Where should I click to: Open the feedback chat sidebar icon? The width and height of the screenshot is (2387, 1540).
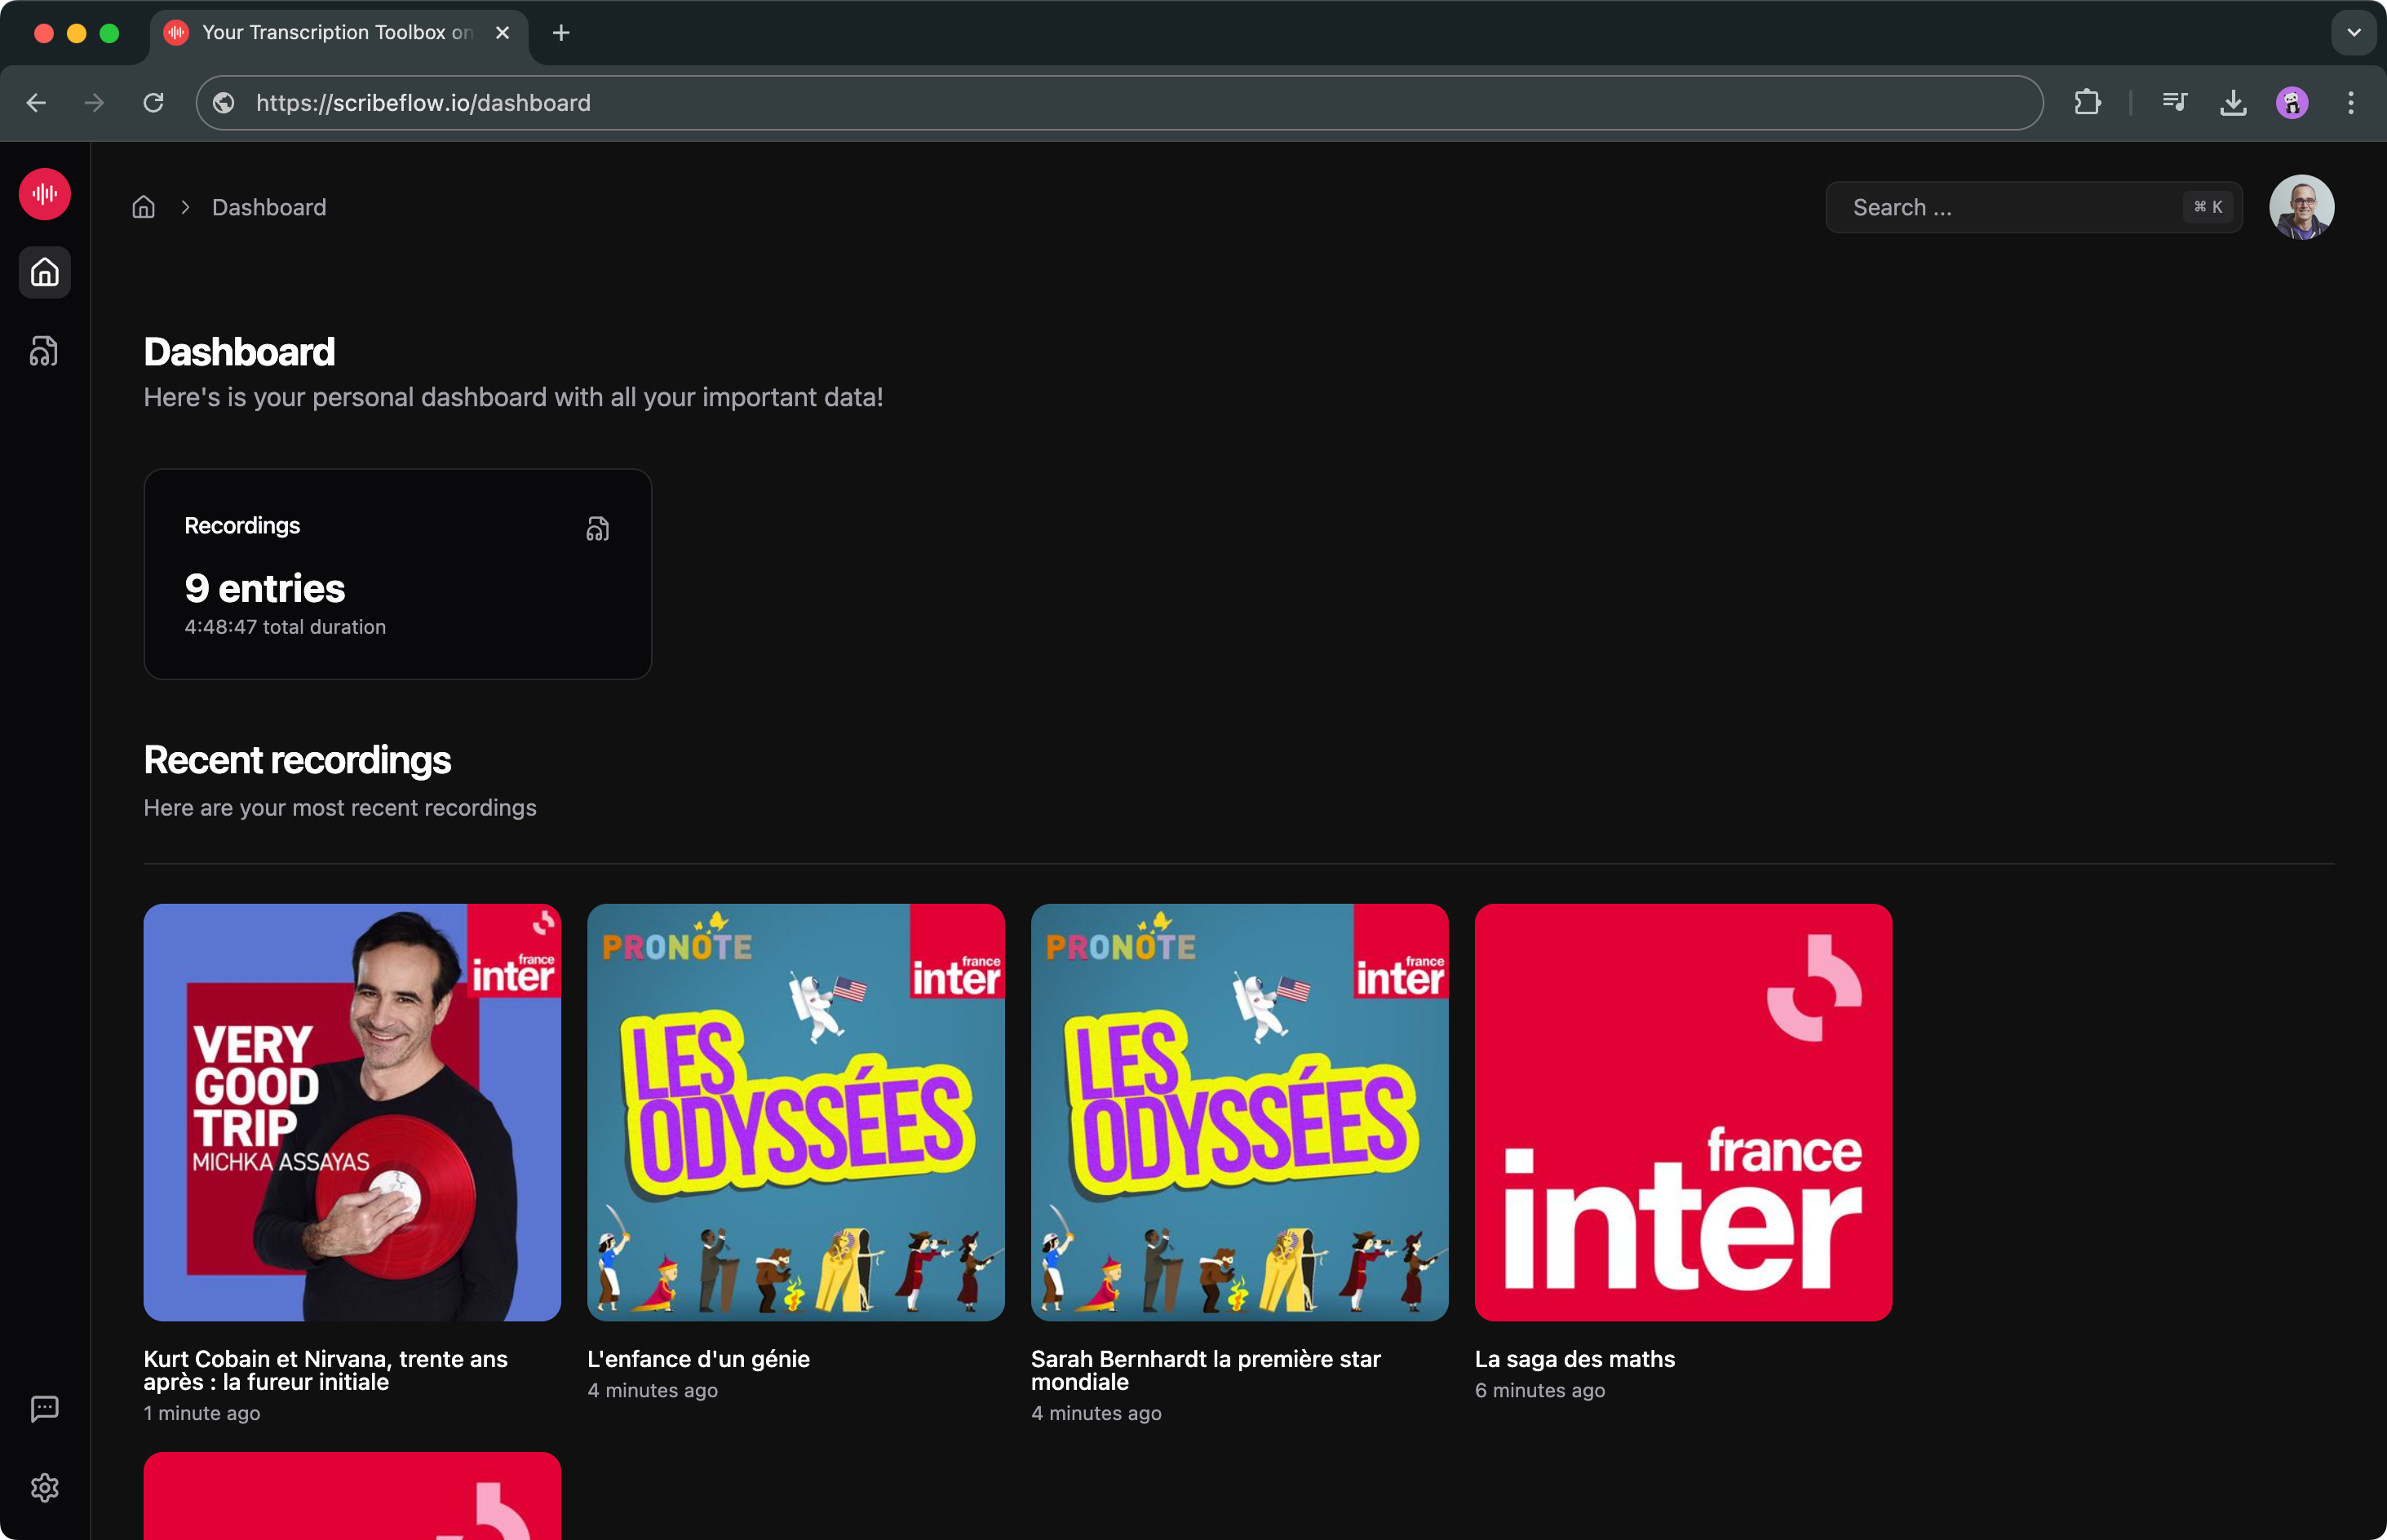(x=45, y=1408)
